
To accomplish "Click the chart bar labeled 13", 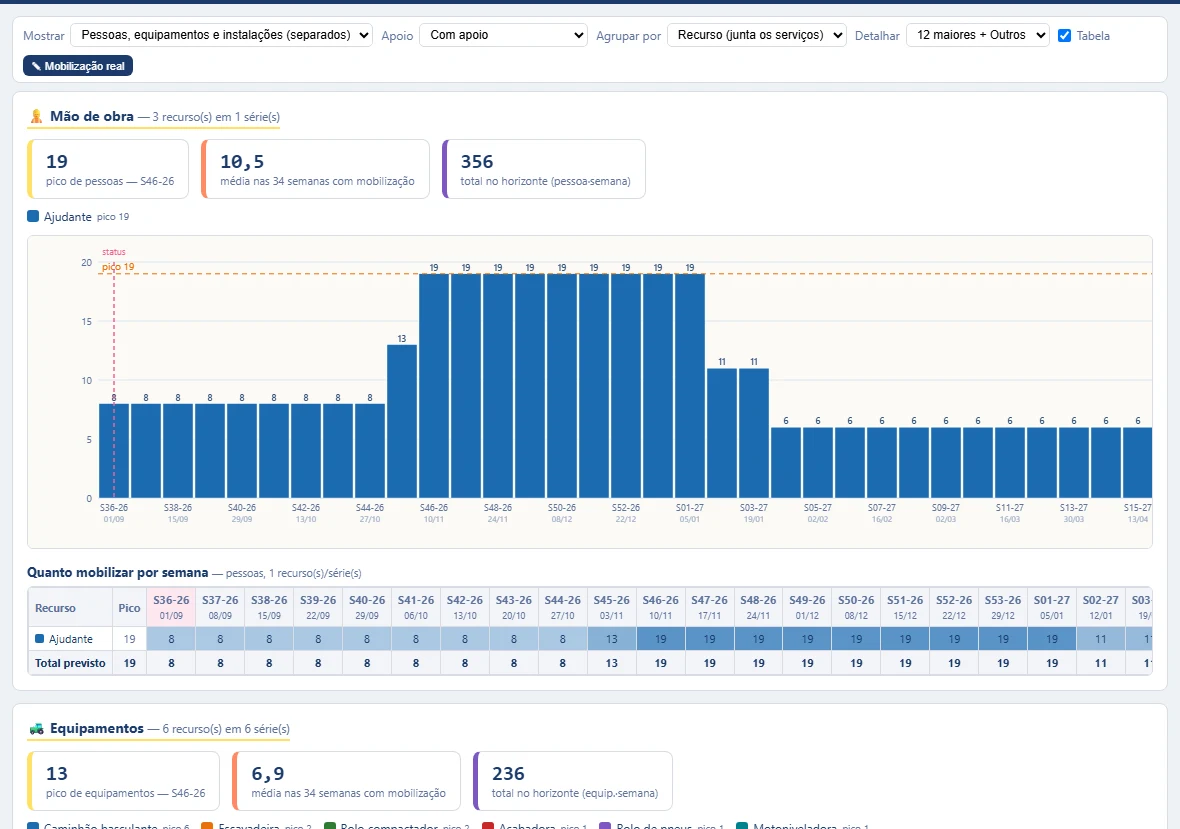I will pos(402,421).
